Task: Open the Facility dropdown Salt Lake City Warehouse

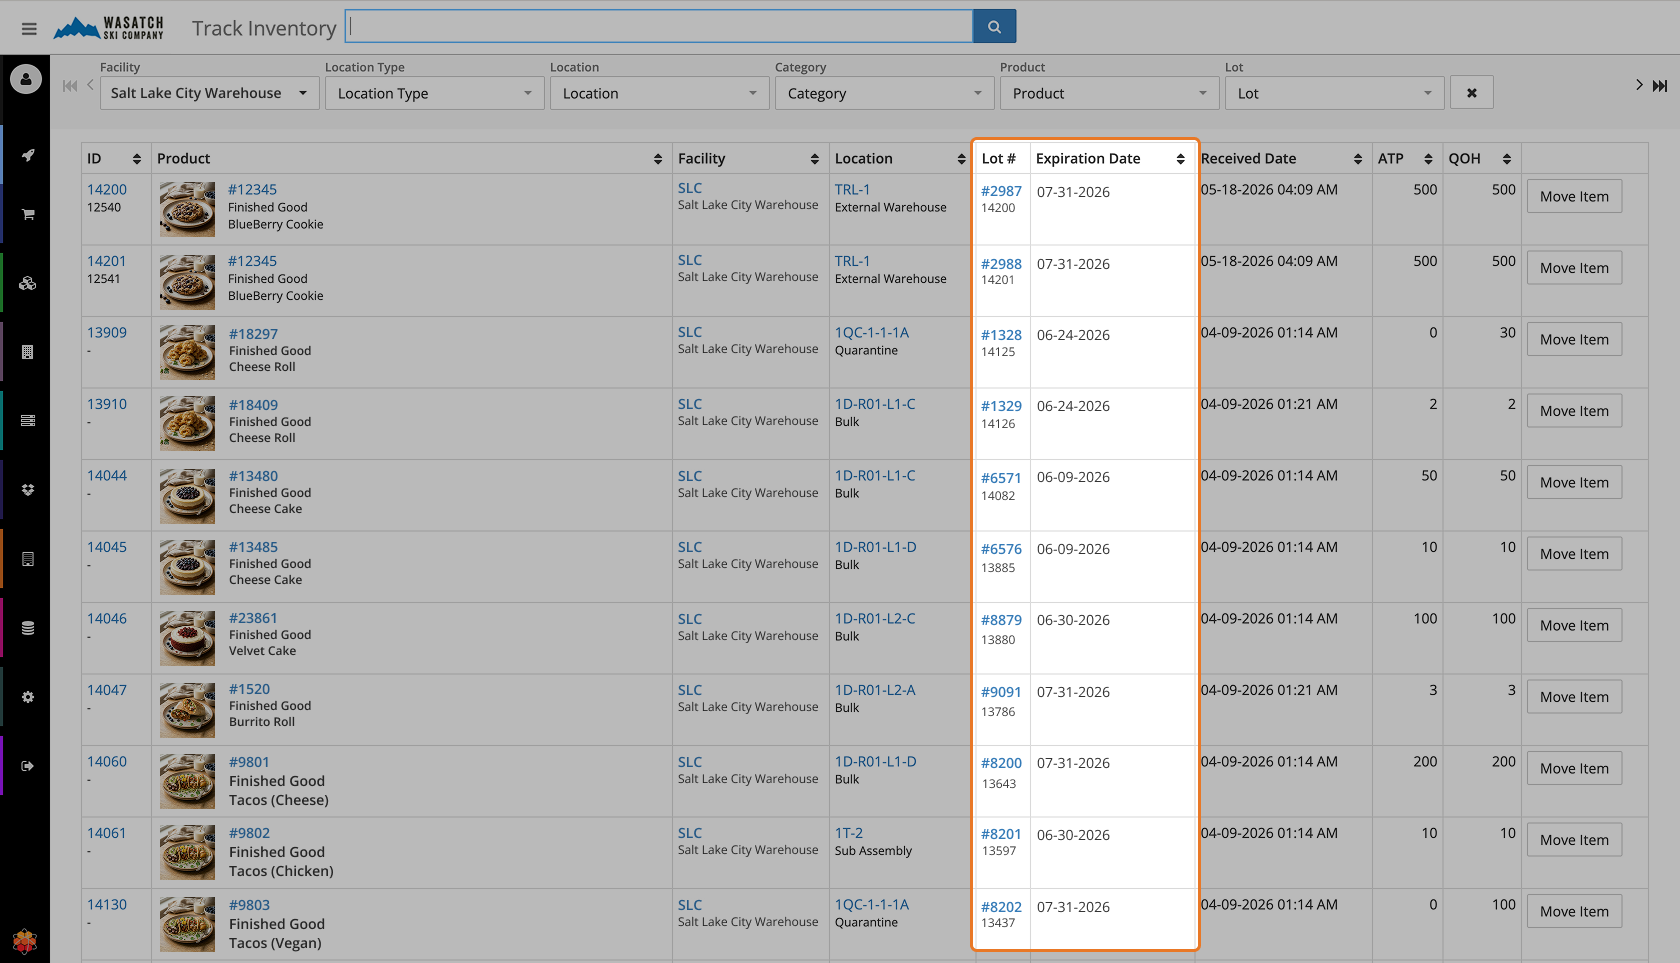Action: (x=210, y=93)
